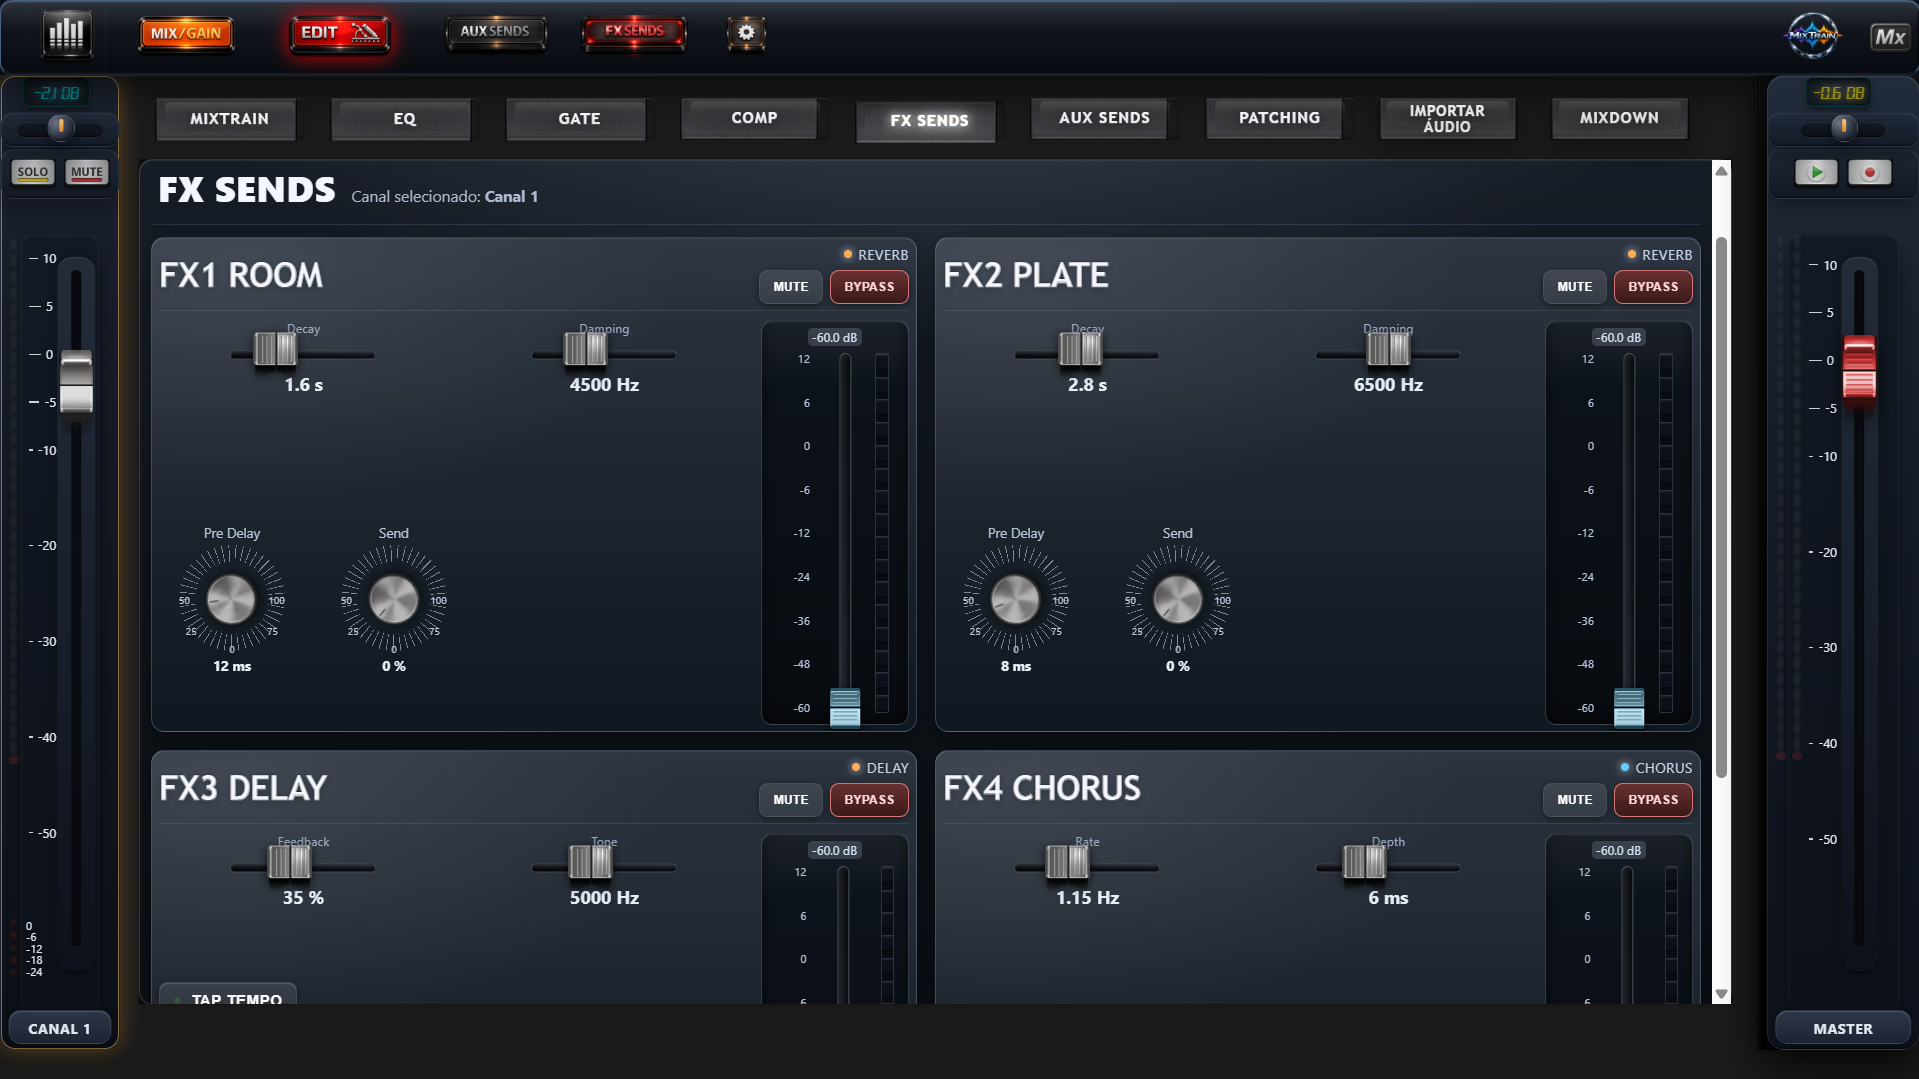Switch to the MIXDOWN tab
Image resolution: width=1919 pixels, height=1079 pixels.
coord(1619,118)
